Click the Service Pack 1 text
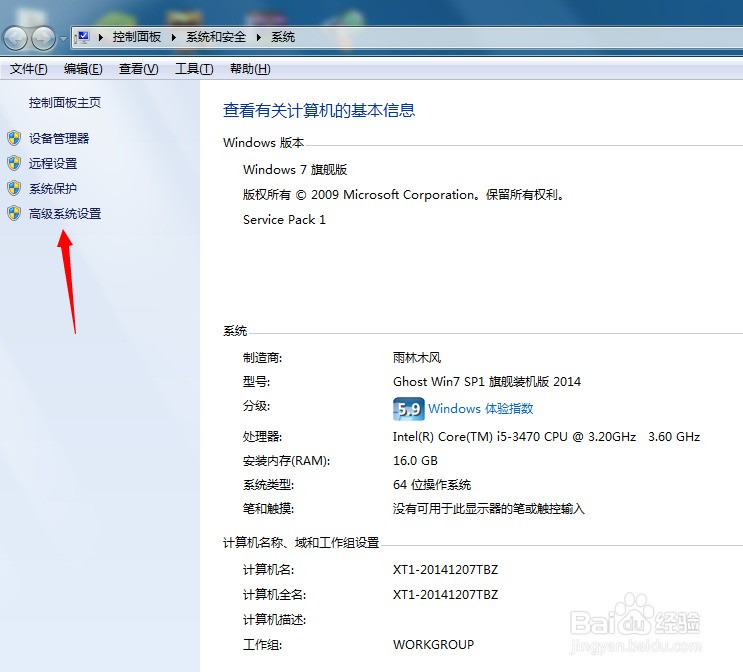The image size is (743, 672). pos(284,220)
